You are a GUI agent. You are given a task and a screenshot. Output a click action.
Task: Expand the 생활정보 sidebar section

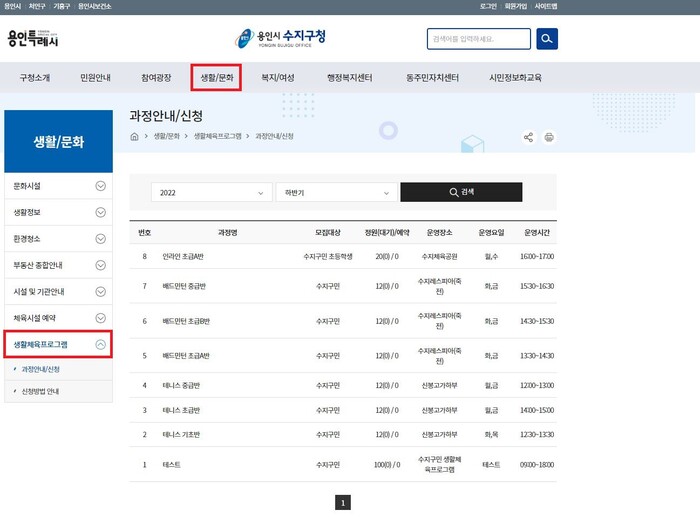point(100,212)
